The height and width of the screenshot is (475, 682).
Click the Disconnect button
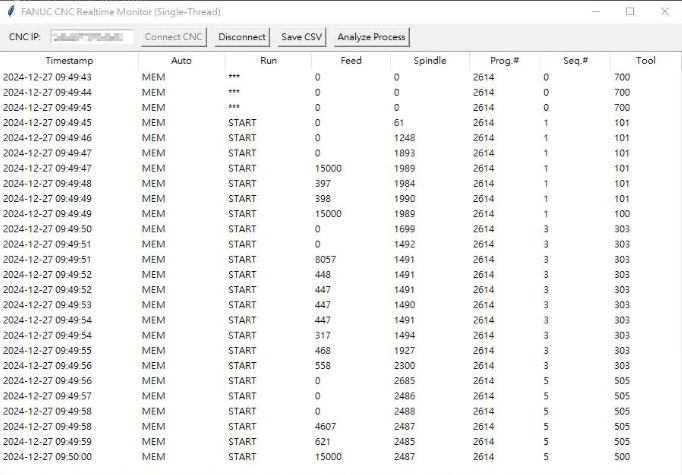(x=242, y=37)
